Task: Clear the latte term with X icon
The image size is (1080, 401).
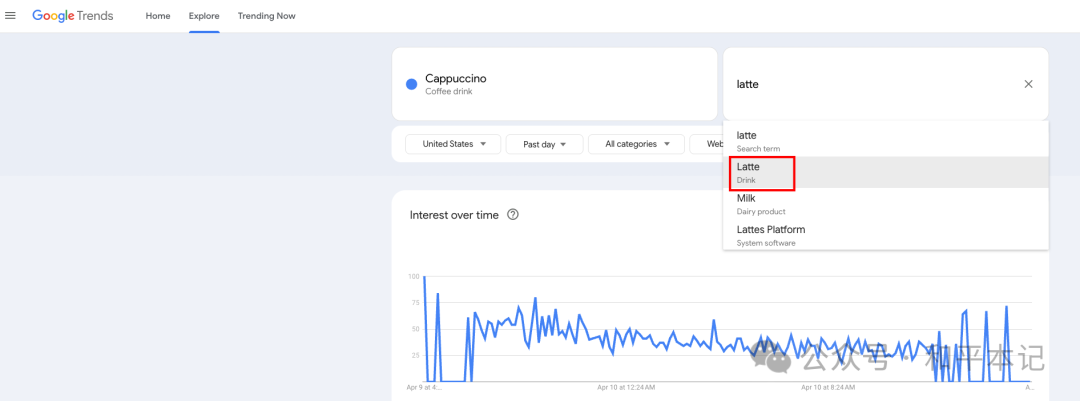Action: 1028,84
